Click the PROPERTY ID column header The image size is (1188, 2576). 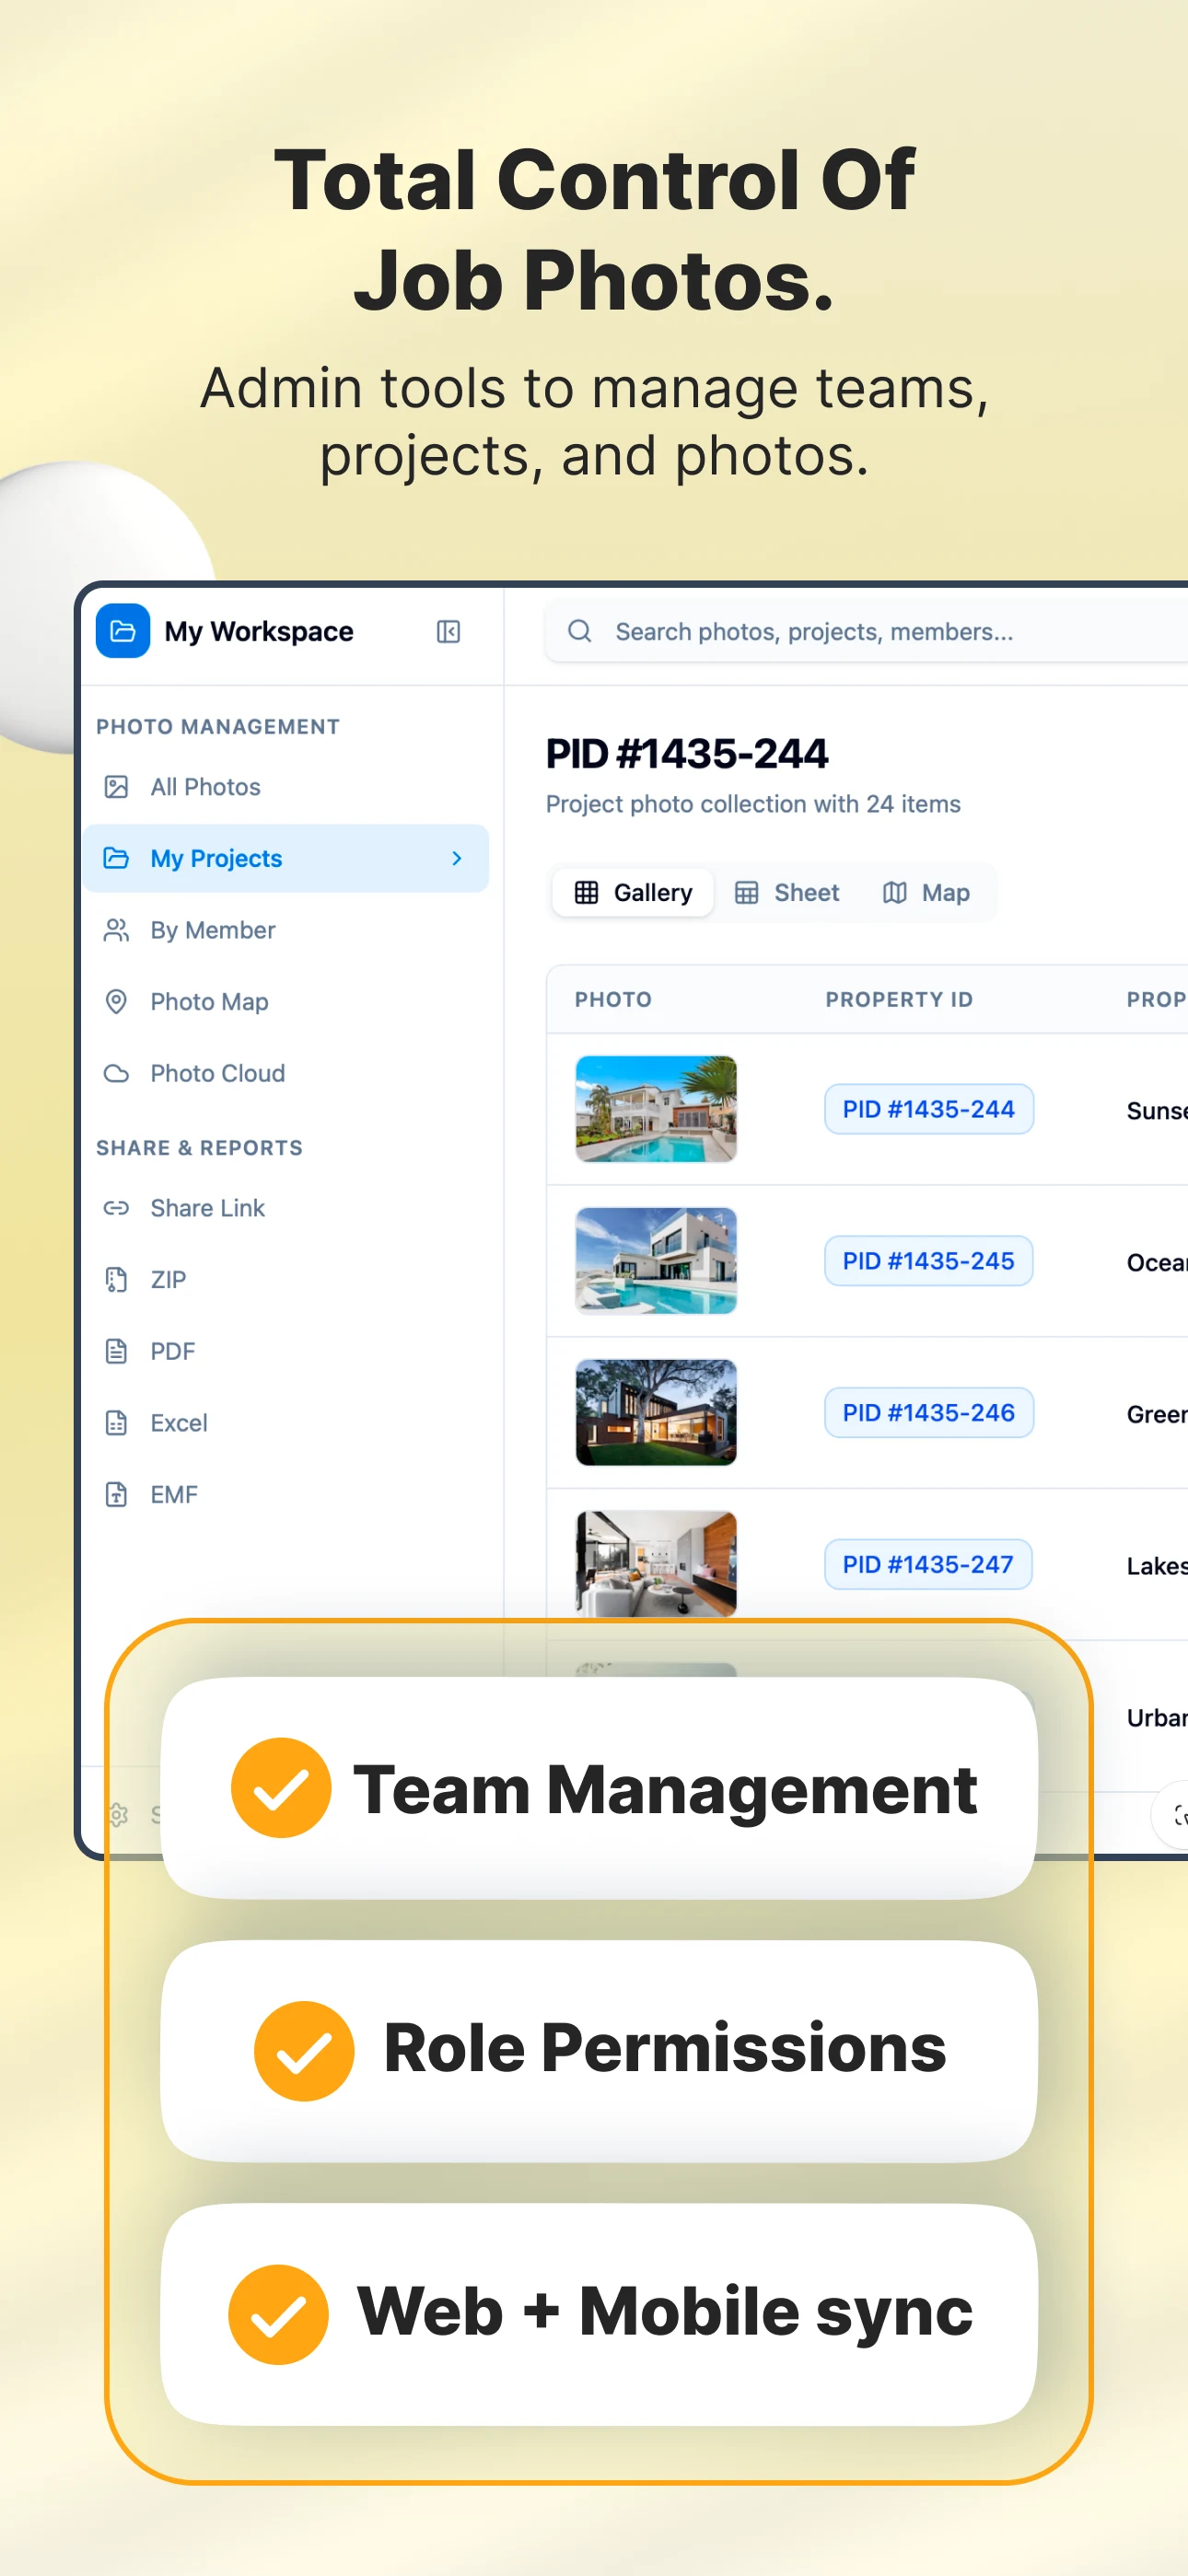click(899, 999)
